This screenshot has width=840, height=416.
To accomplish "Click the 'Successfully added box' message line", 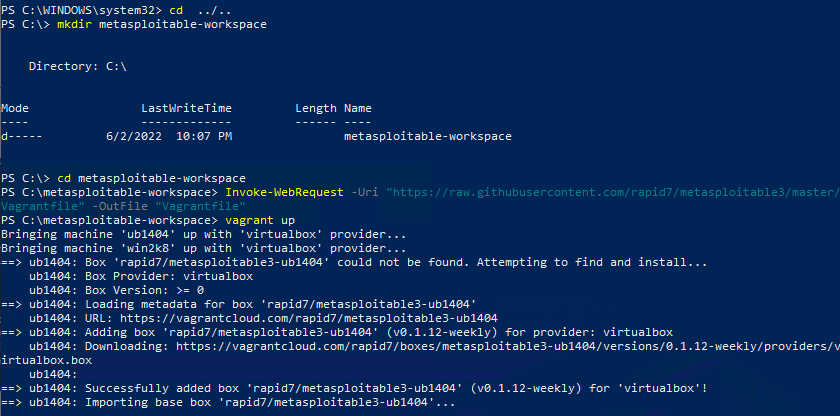I will point(354,388).
